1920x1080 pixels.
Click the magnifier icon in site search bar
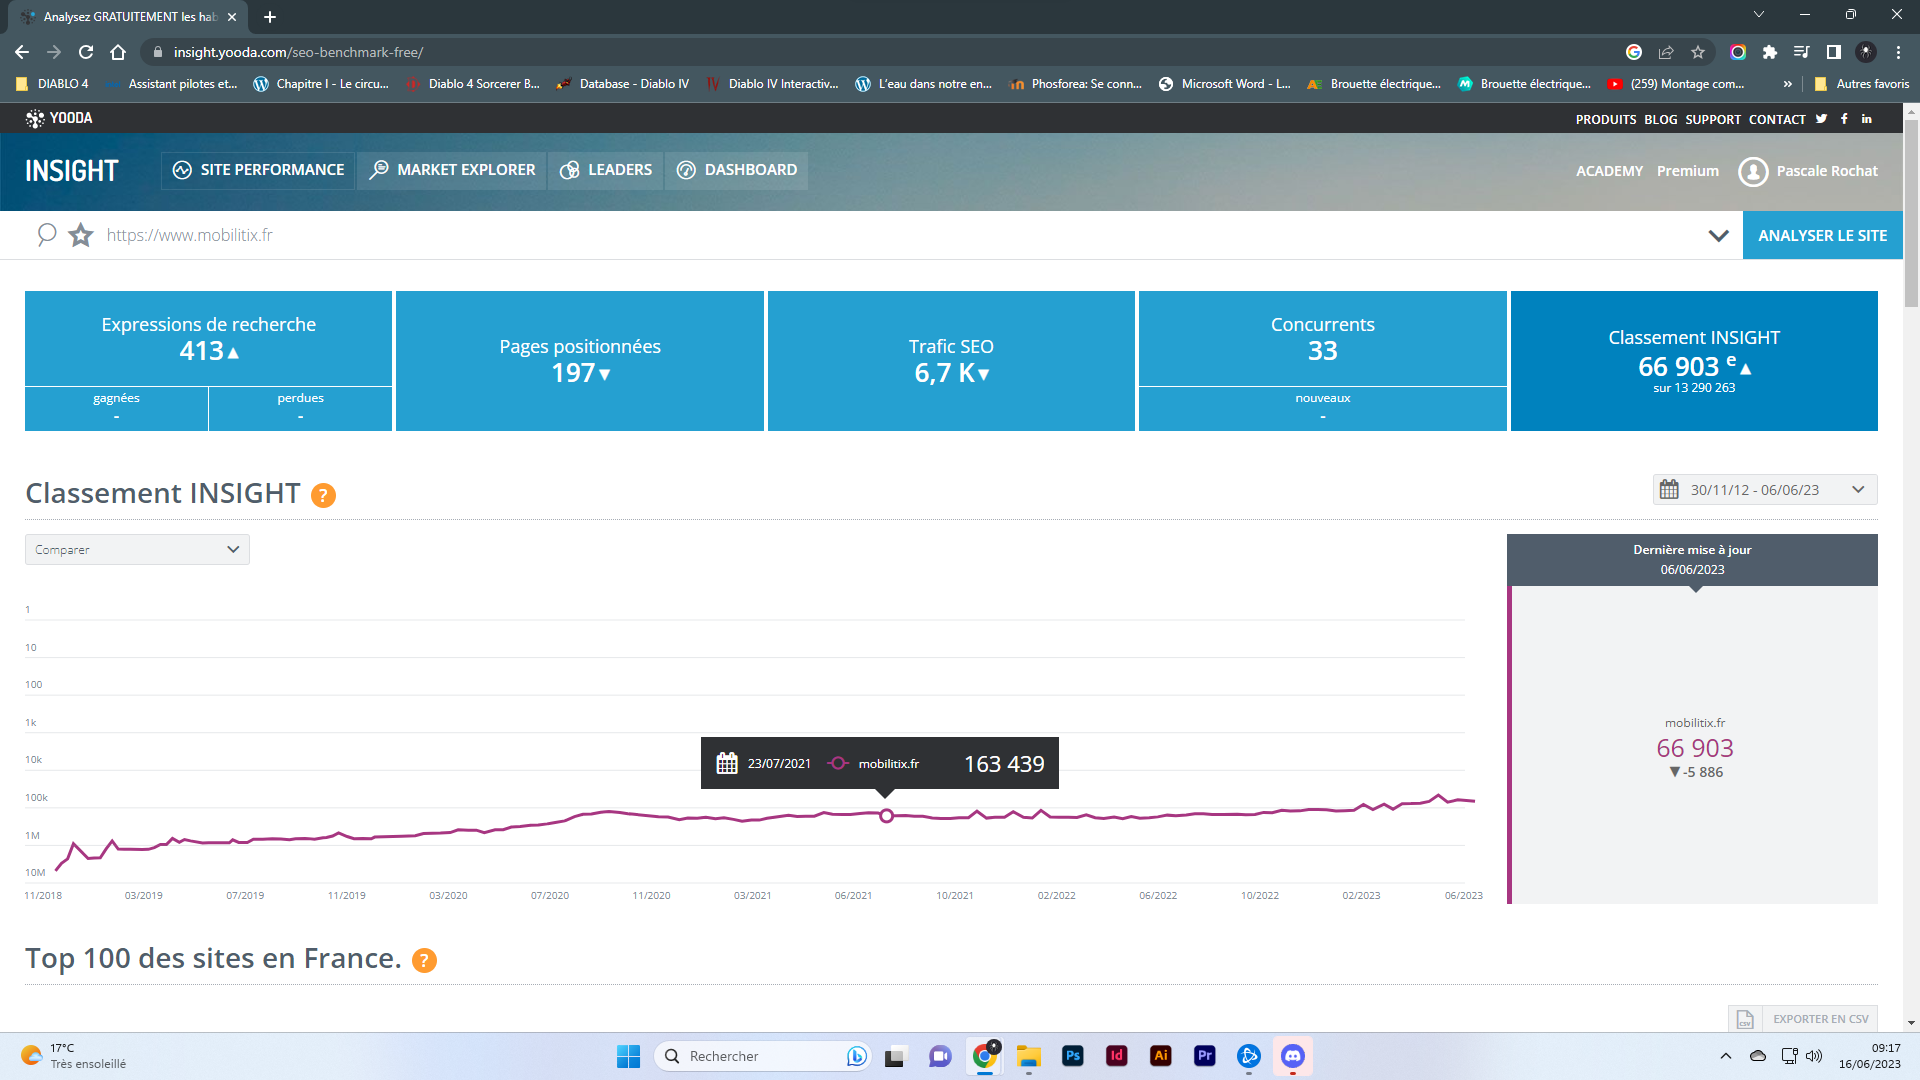[x=46, y=235]
